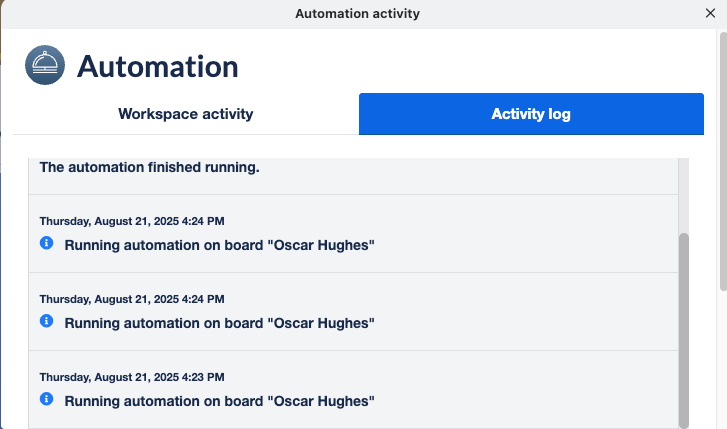
Task: Click the "Automation activity" window title
Action: (x=357, y=13)
